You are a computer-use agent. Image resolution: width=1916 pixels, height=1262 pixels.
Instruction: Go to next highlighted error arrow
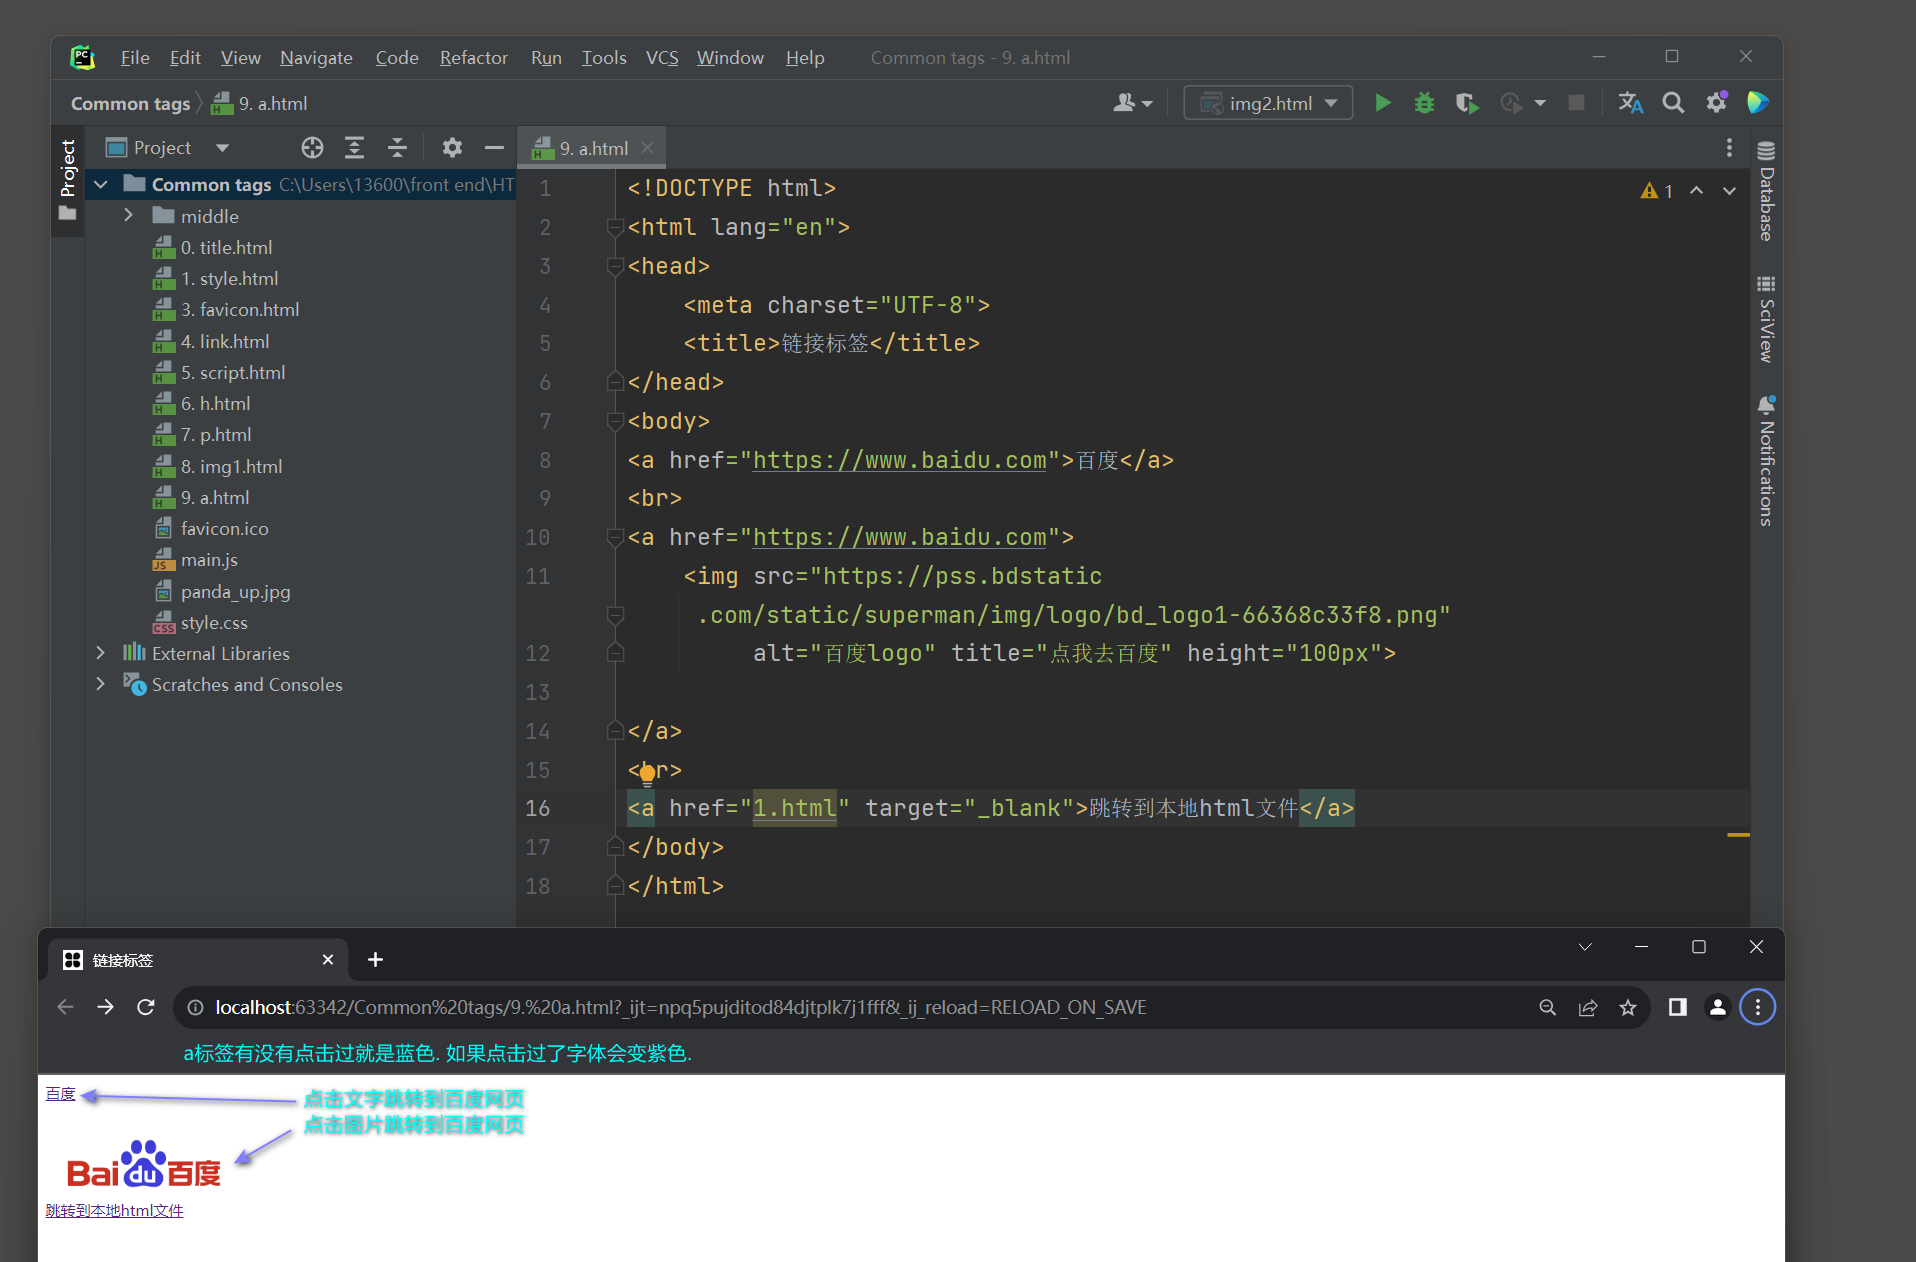click(1729, 191)
